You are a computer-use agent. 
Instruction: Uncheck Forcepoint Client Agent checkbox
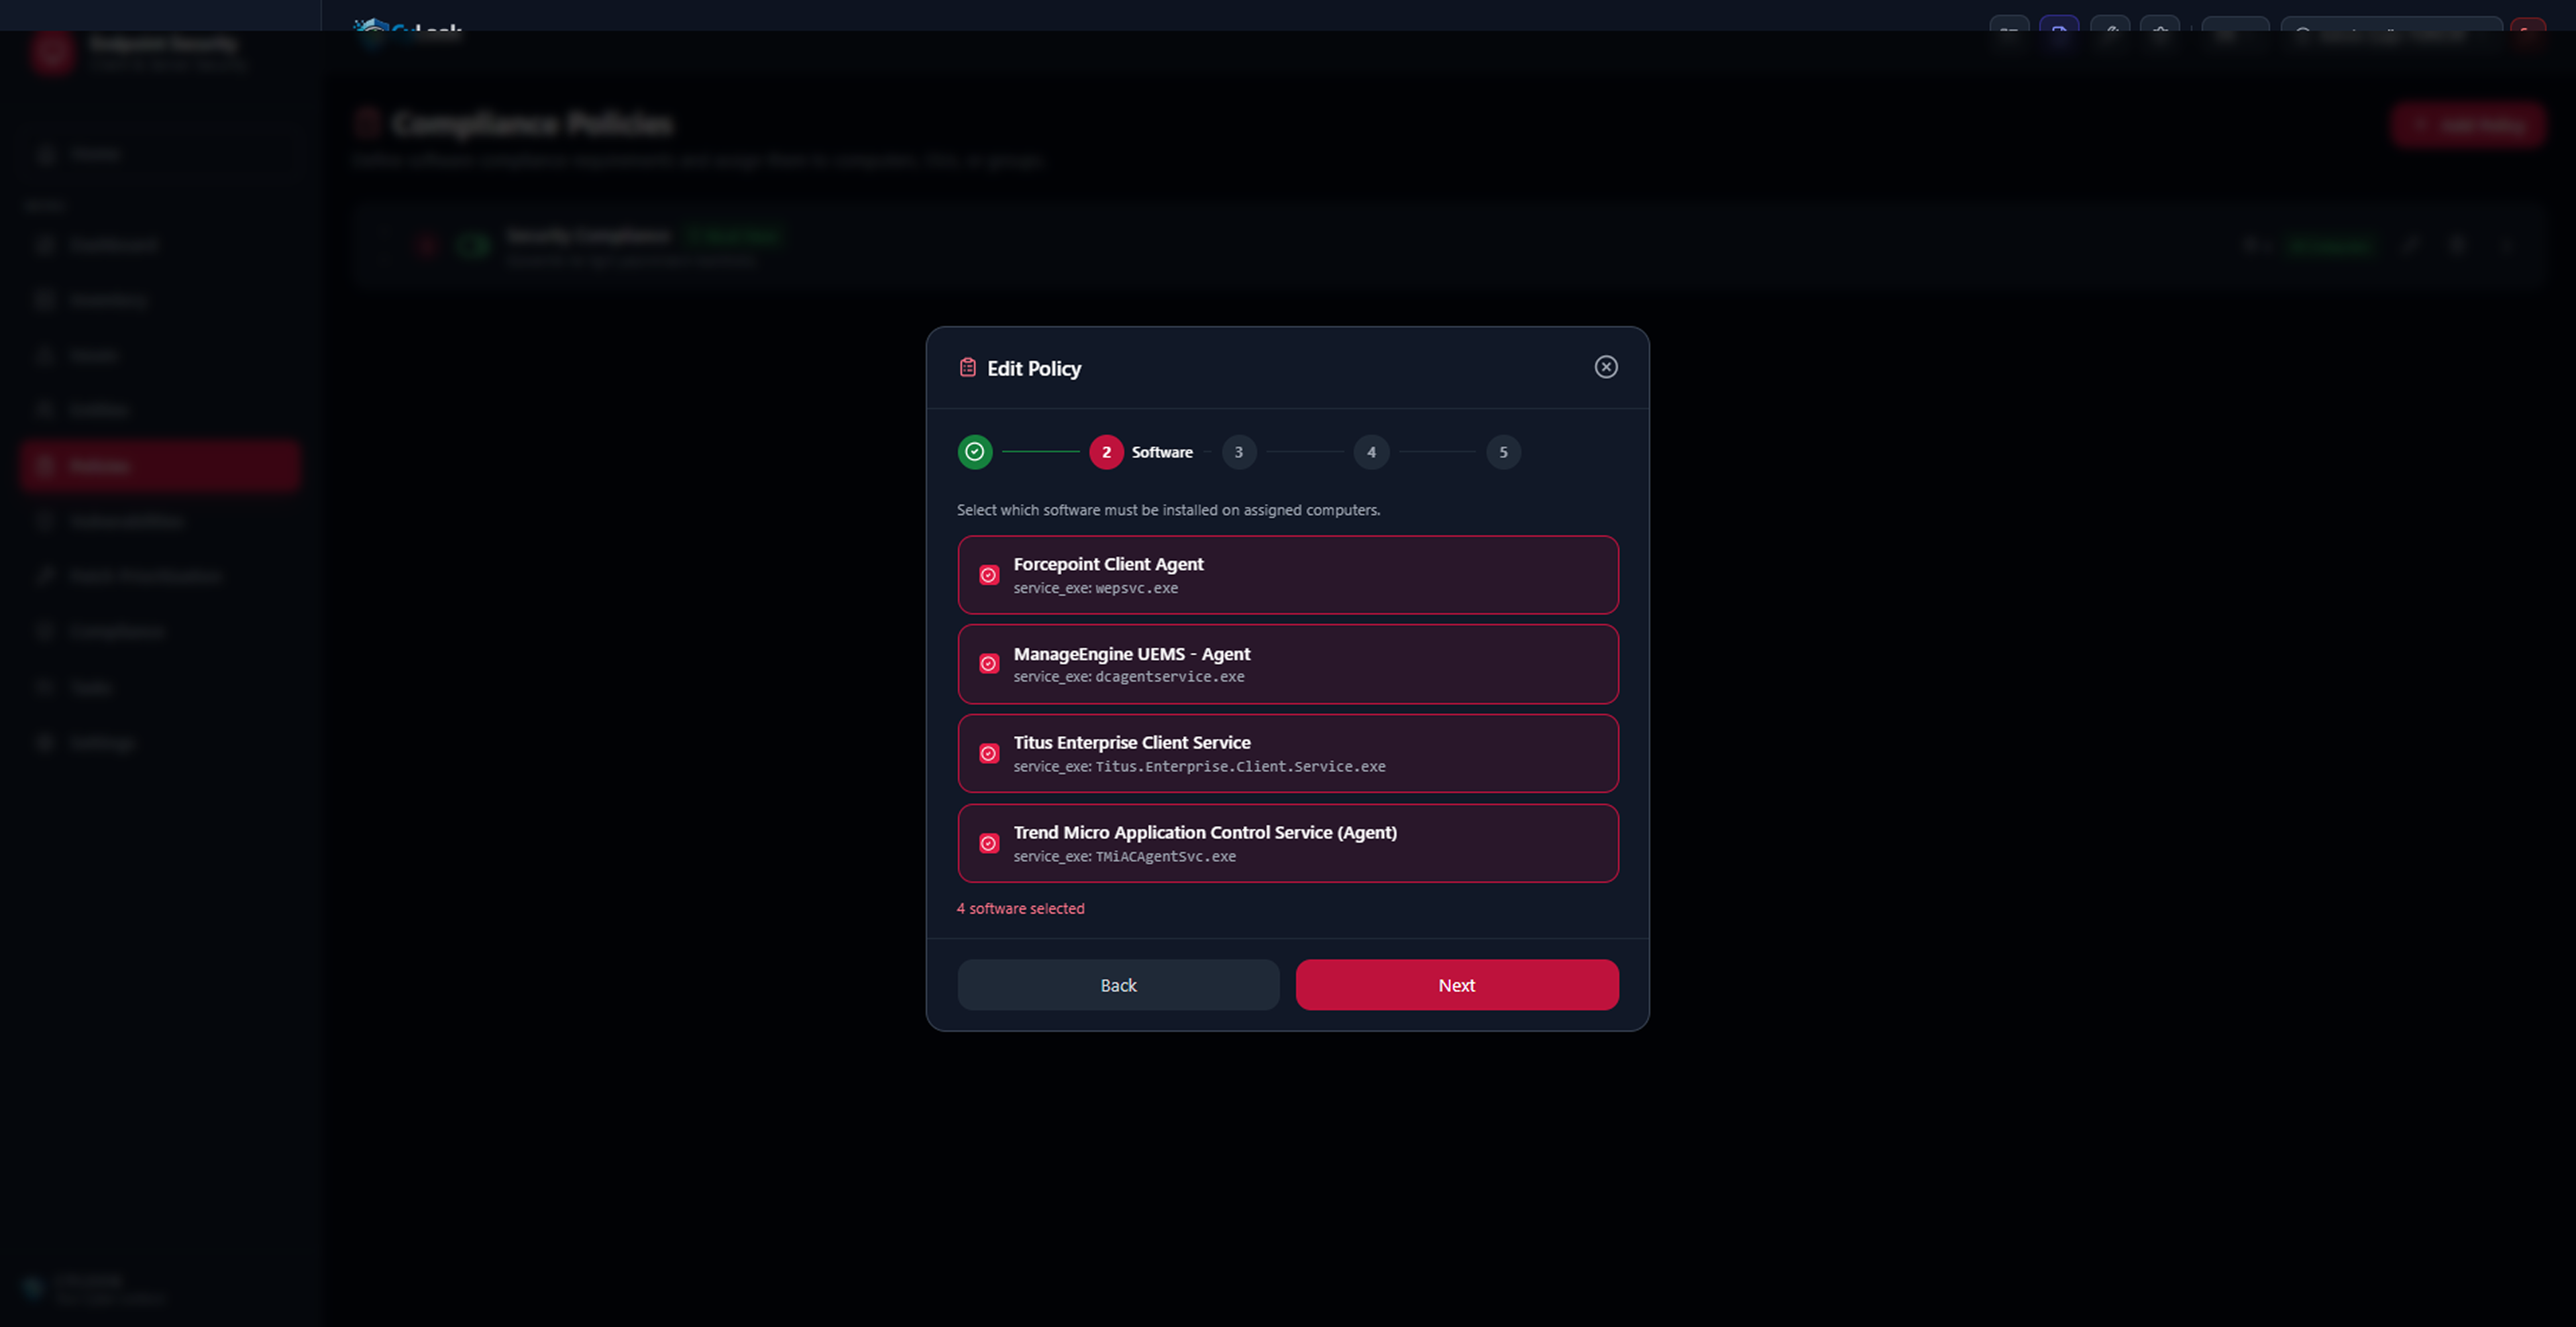tap(988, 575)
